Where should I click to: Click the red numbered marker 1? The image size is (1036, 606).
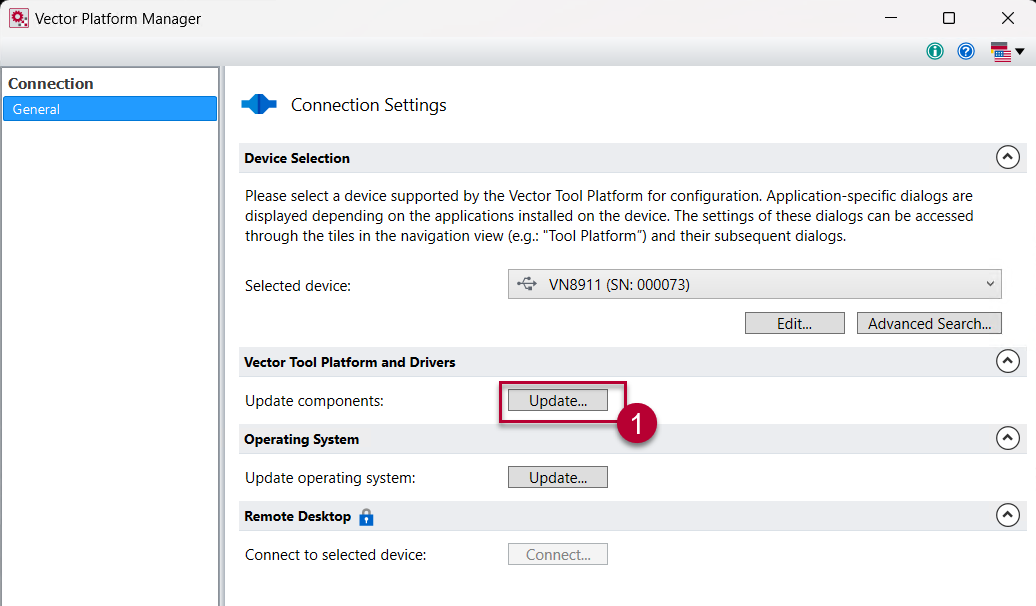[x=636, y=423]
